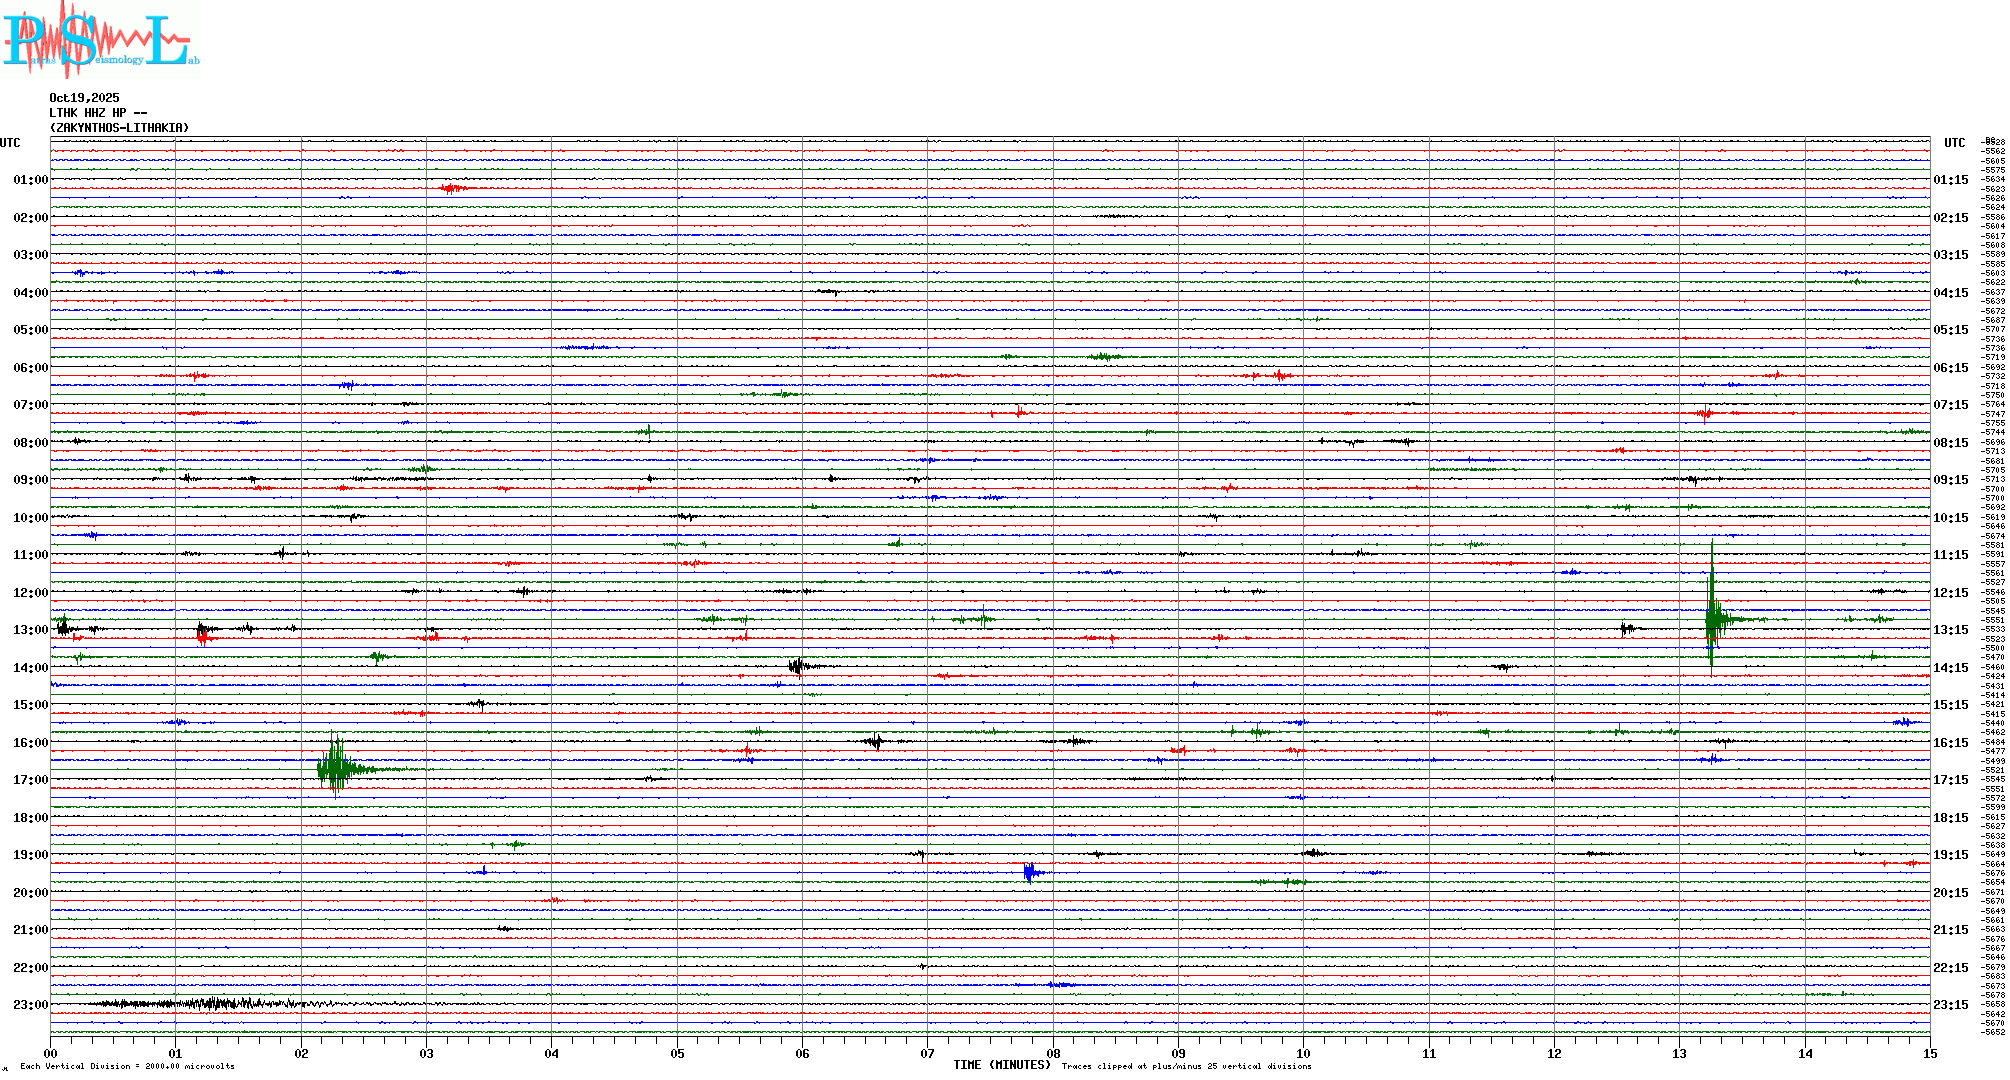Select the 13:00 hour label on left

30,630
